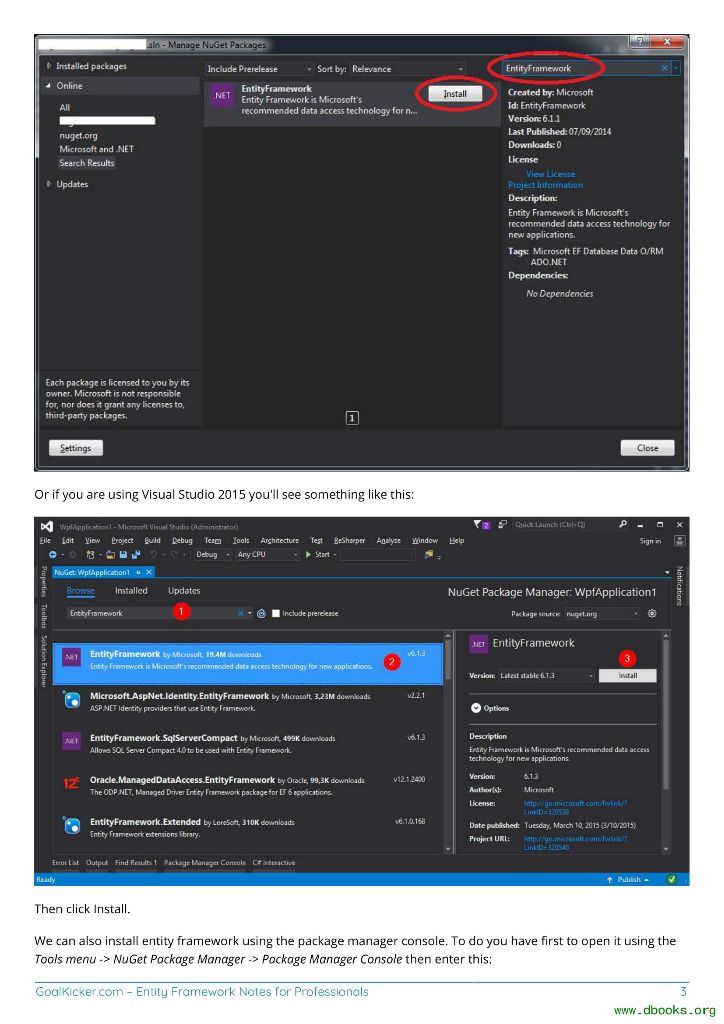Click the green Start play icon
The image size is (724, 1024).
pyautogui.click(x=308, y=554)
